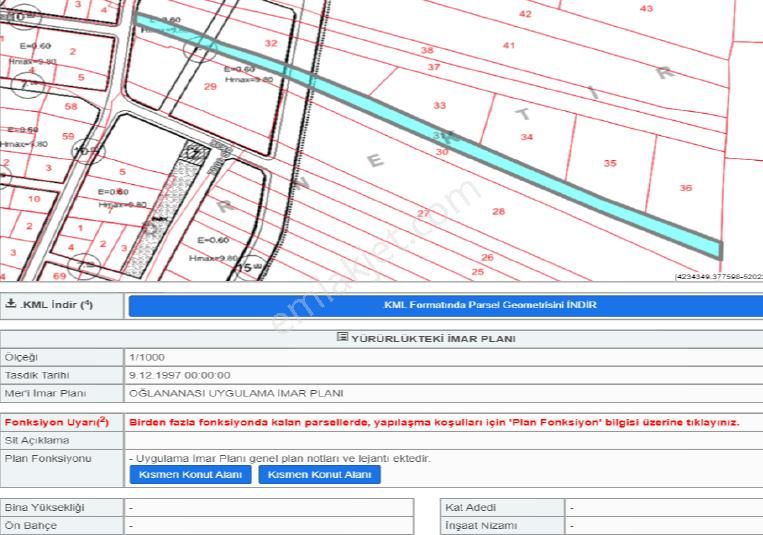Click parcel 36 on the map
Viewport: 763px width, 535px height.
(x=686, y=187)
